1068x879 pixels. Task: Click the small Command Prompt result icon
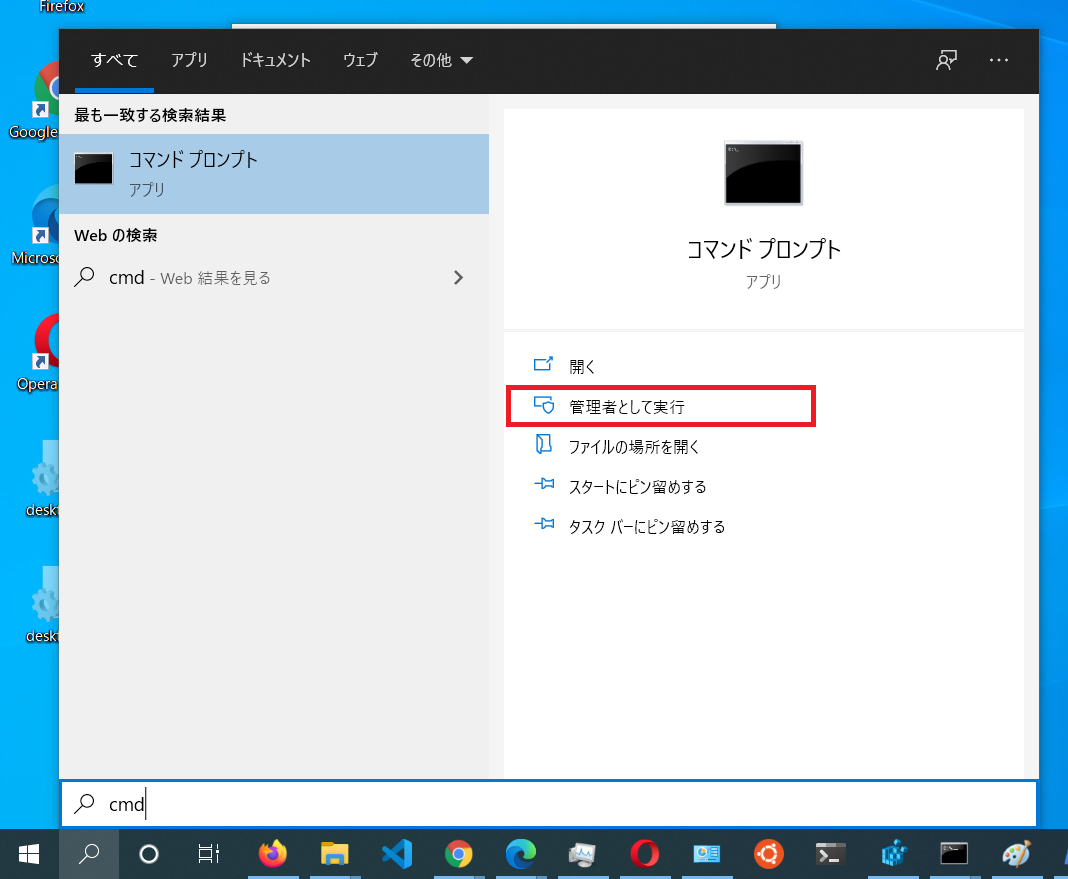click(93, 168)
